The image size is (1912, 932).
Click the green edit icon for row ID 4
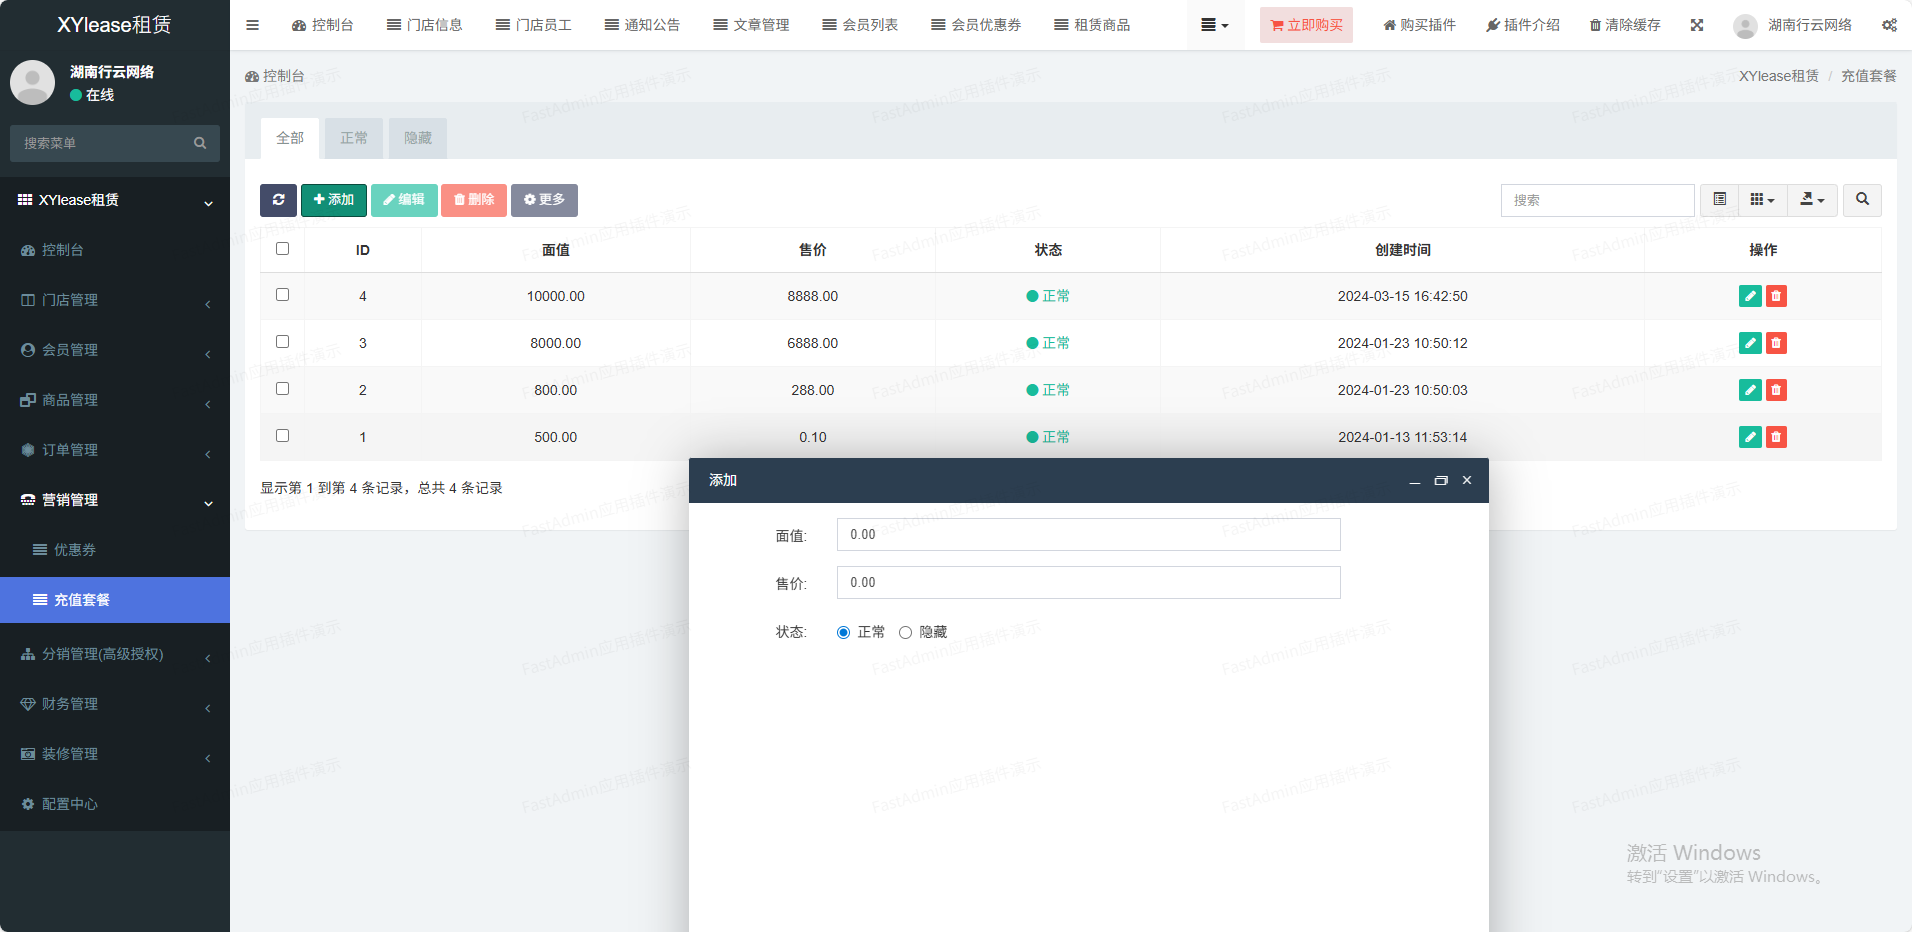click(x=1749, y=296)
